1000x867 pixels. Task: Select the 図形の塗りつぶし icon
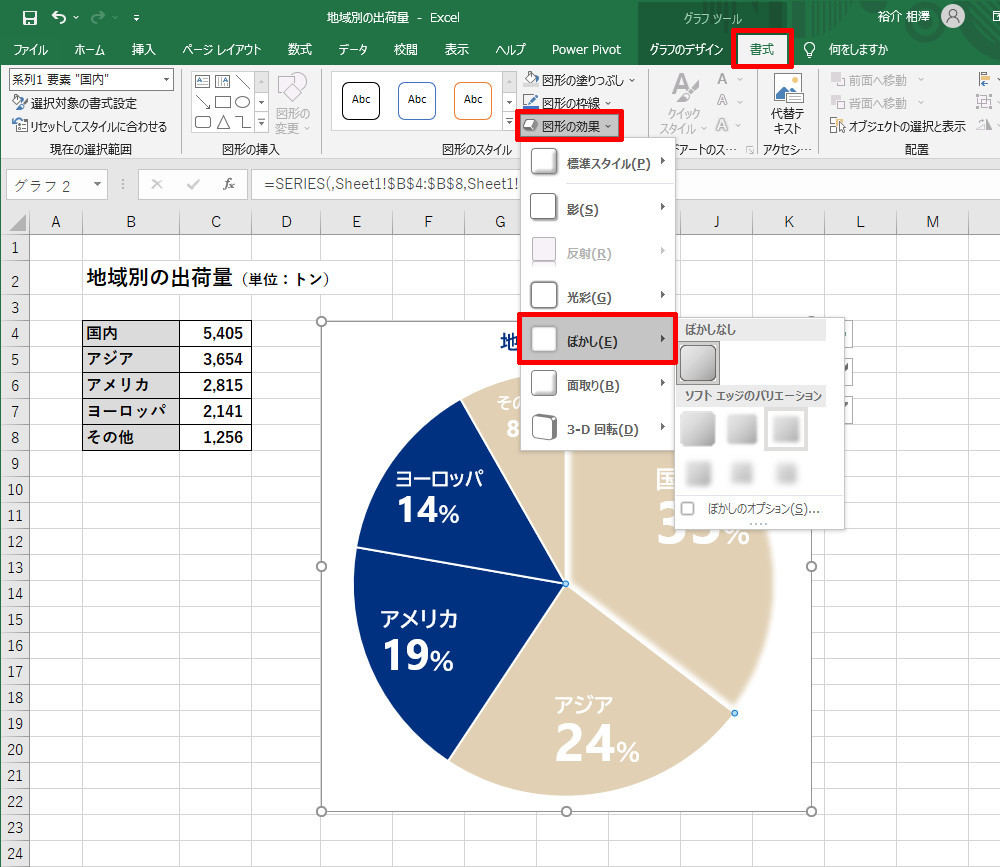point(530,77)
